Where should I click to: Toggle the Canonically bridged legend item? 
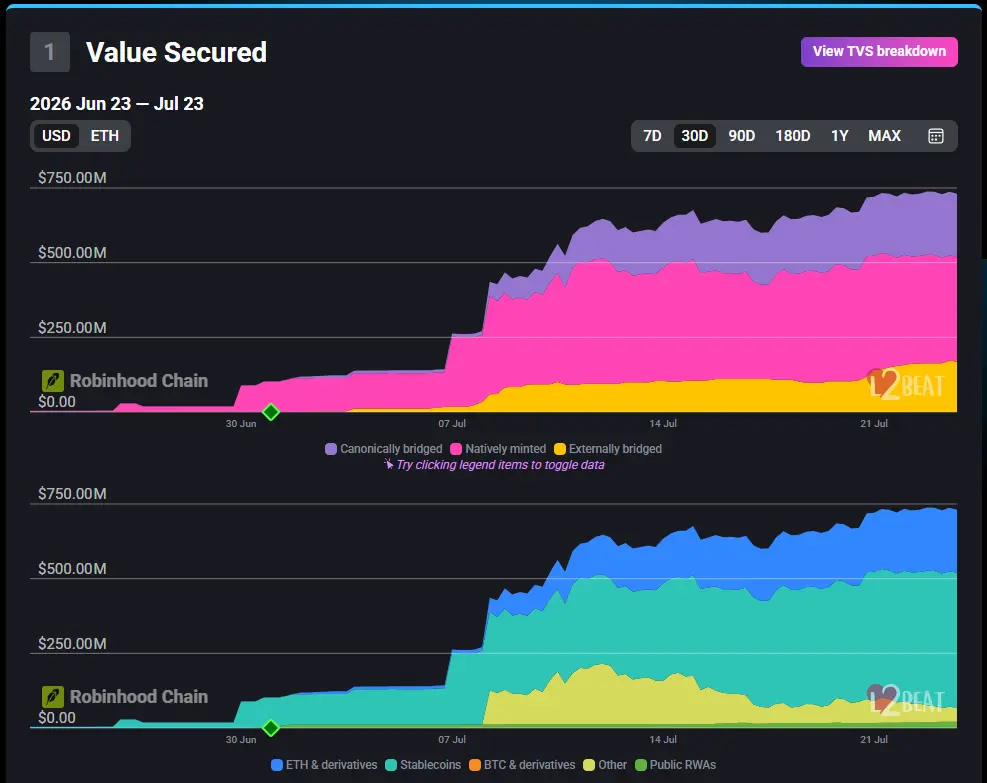coord(383,449)
